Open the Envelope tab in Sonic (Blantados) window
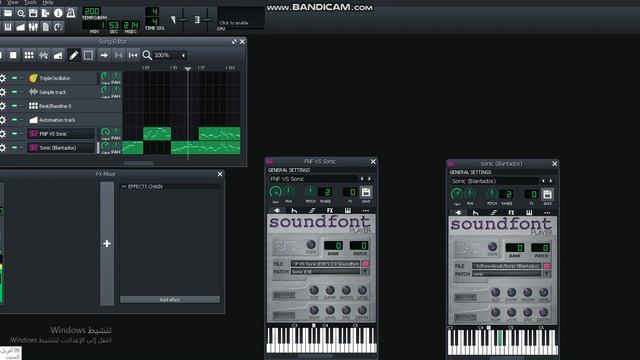The image size is (640, 360). tap(476, 213)
